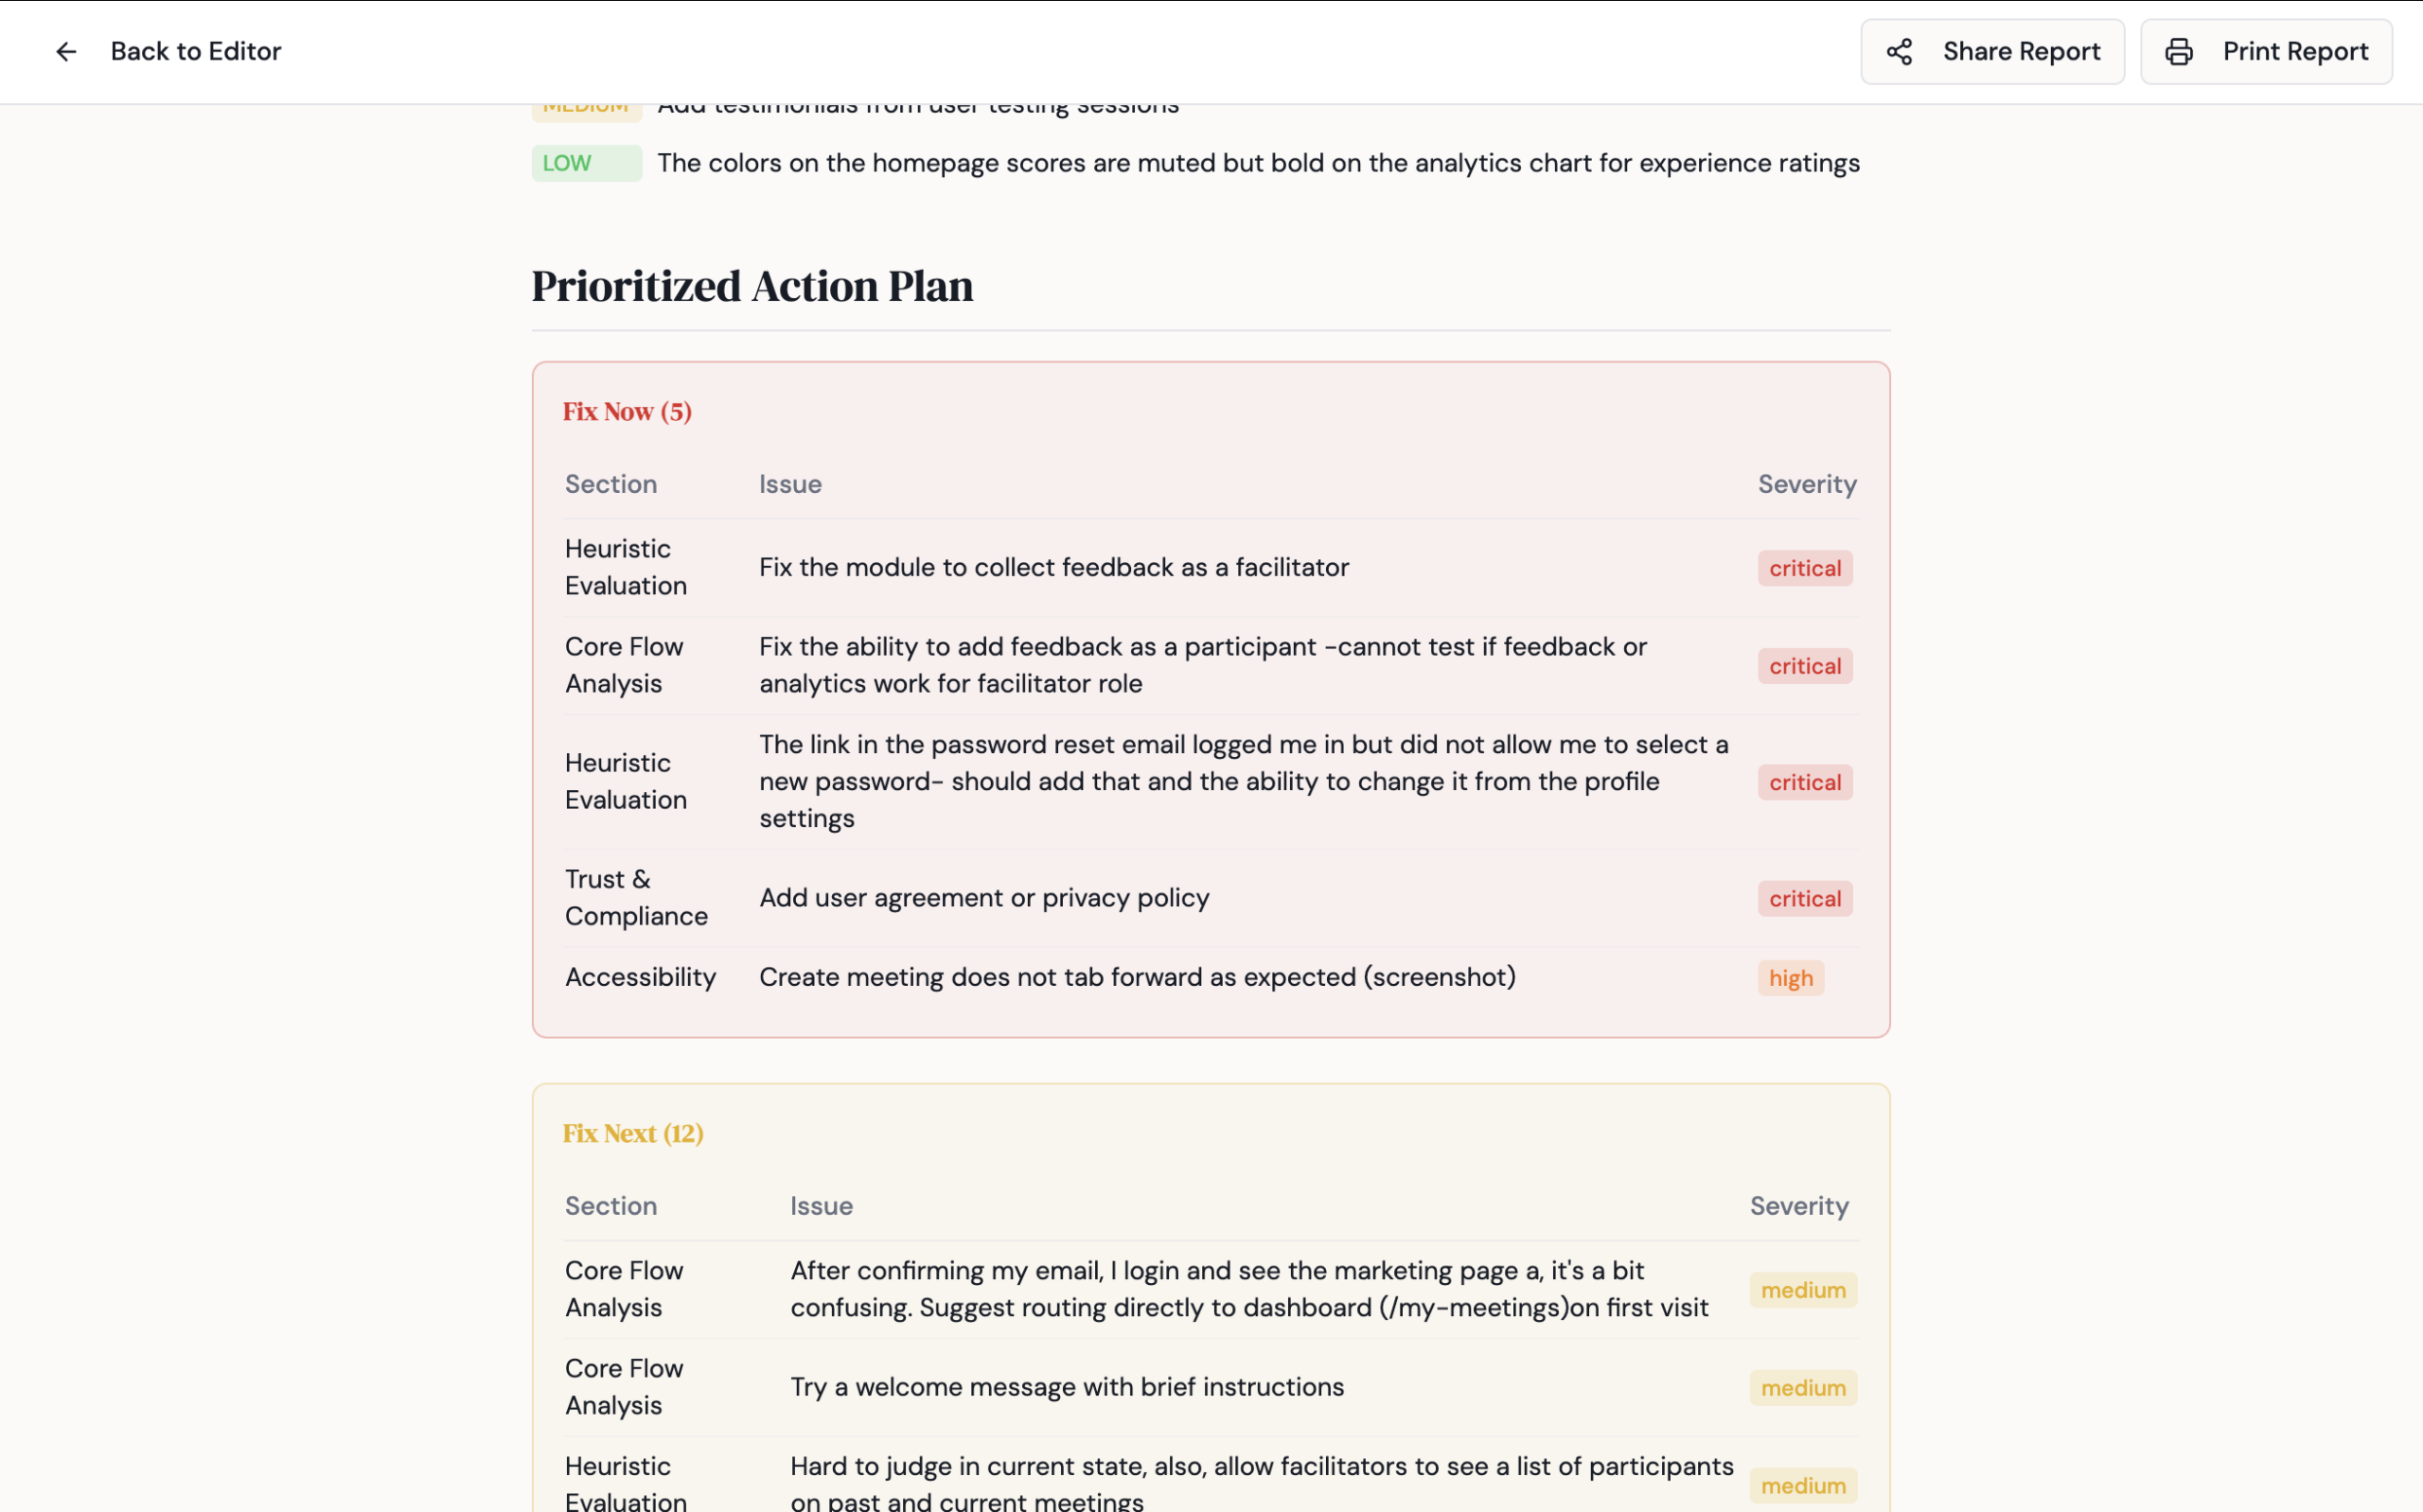
Task: Open Share Report
Action: pyautogui.click(x=1991, y=52)
